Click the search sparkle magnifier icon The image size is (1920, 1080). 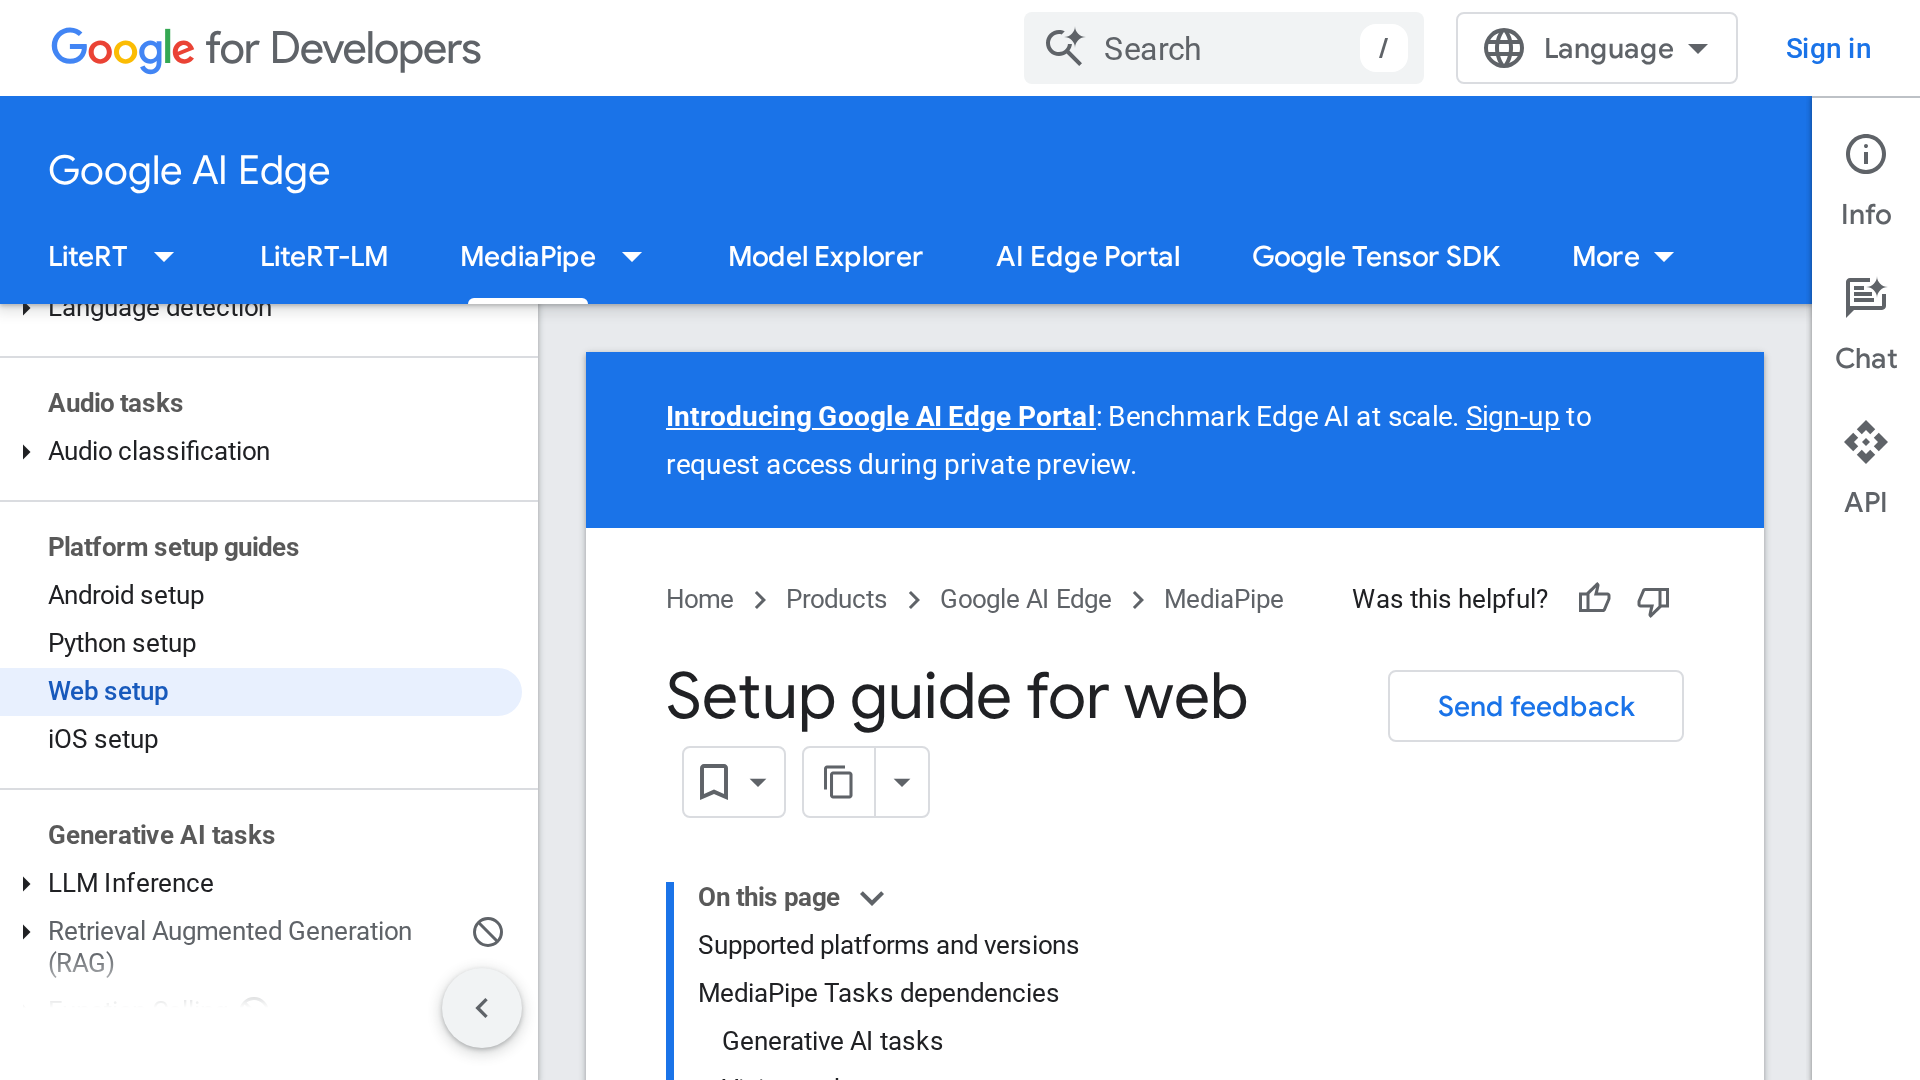pos(1064,48)
